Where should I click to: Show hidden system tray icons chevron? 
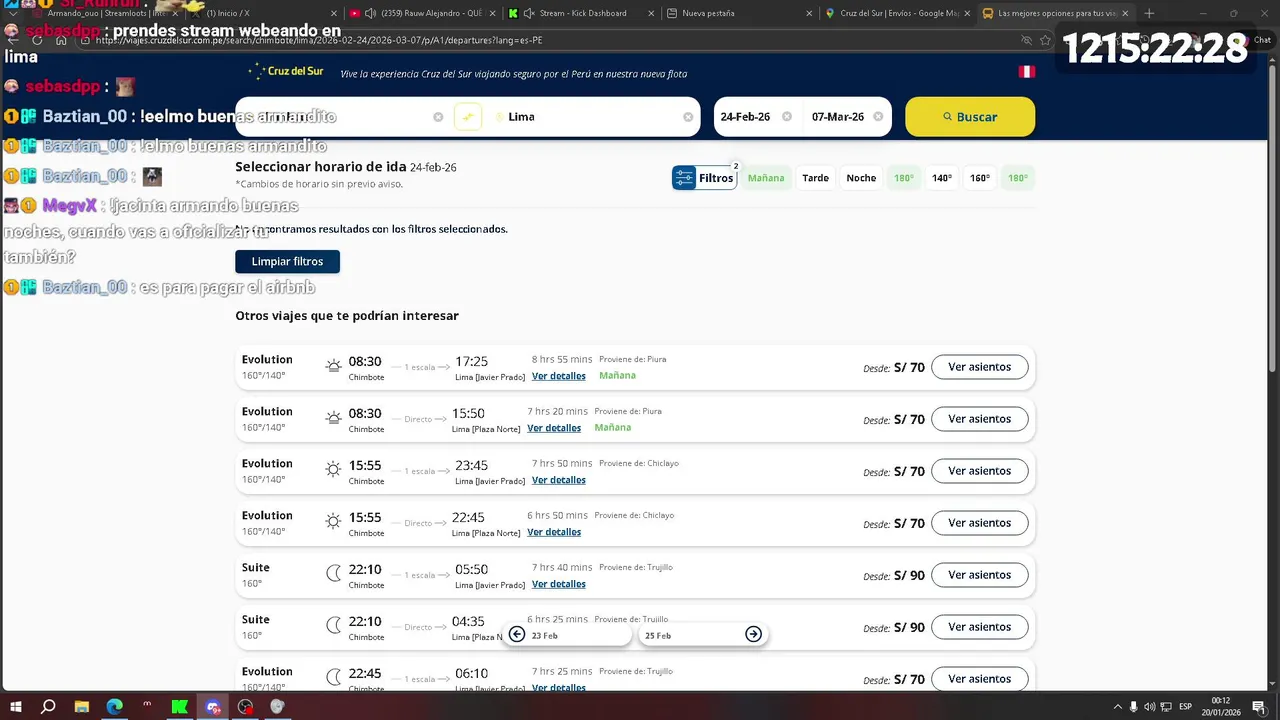coord(1117,707)
